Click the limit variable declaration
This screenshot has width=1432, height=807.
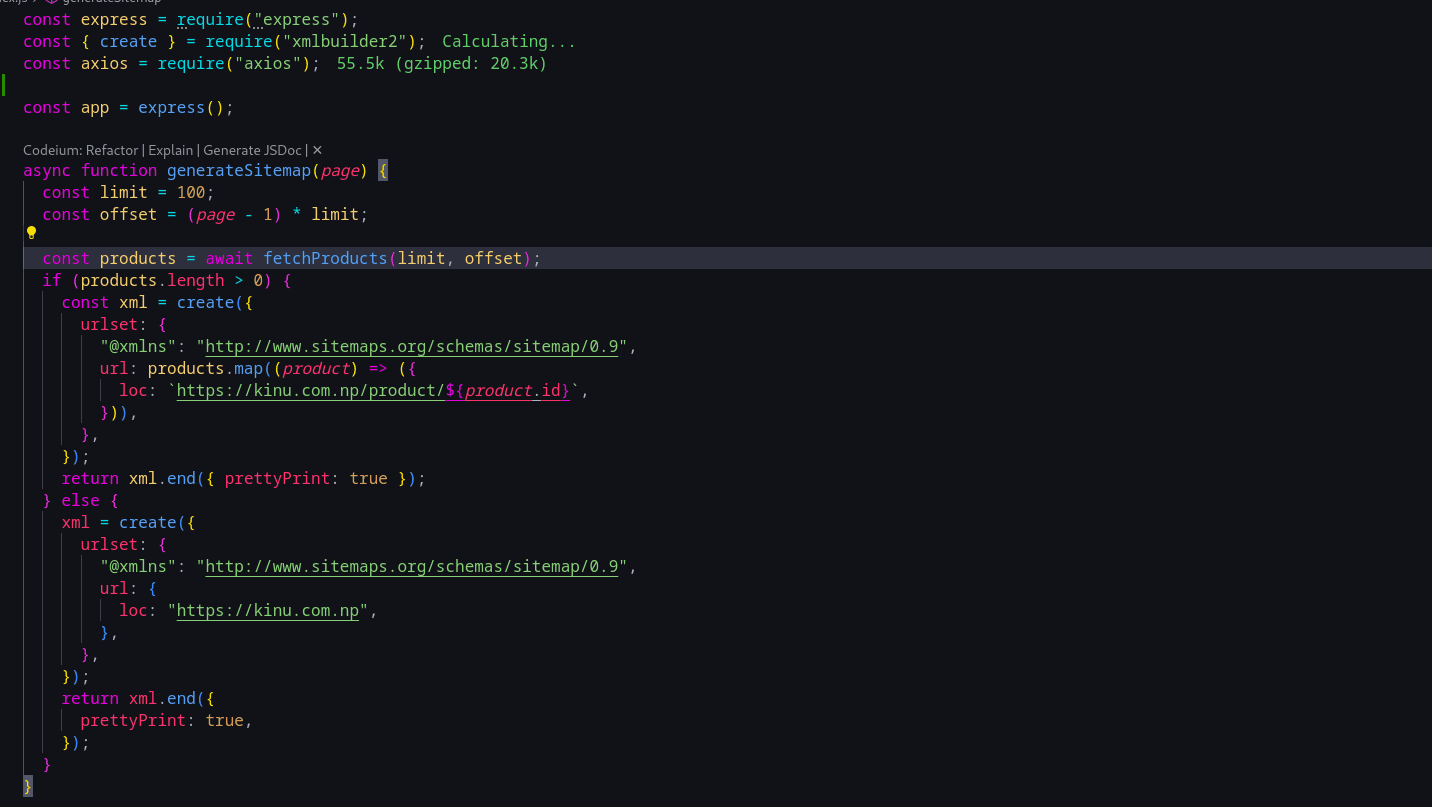(123, 192)
